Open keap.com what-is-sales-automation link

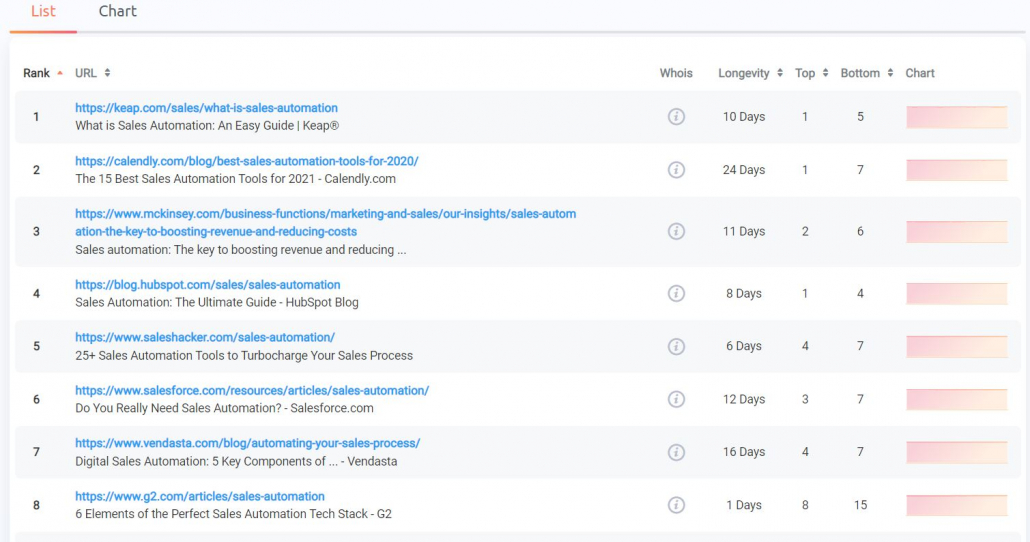pos(206,108)
